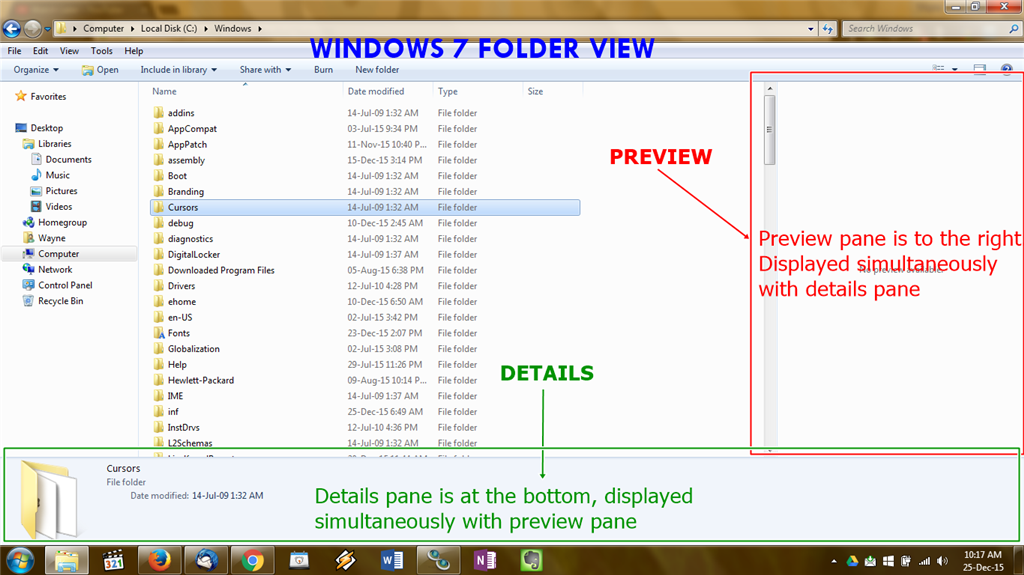Open Thunderbird from the taskbar
Screen dimensions: 1024x575
tap(206, 561)
